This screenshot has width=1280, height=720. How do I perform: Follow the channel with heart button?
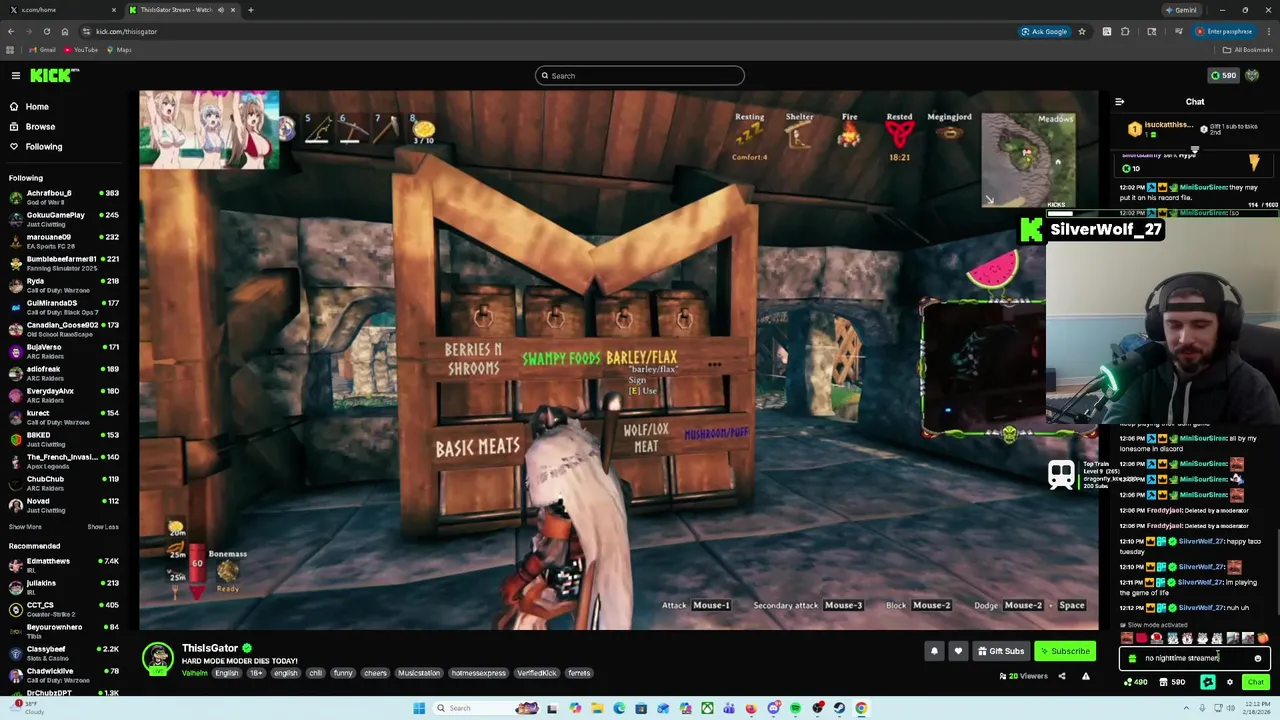tap(958, 651)
